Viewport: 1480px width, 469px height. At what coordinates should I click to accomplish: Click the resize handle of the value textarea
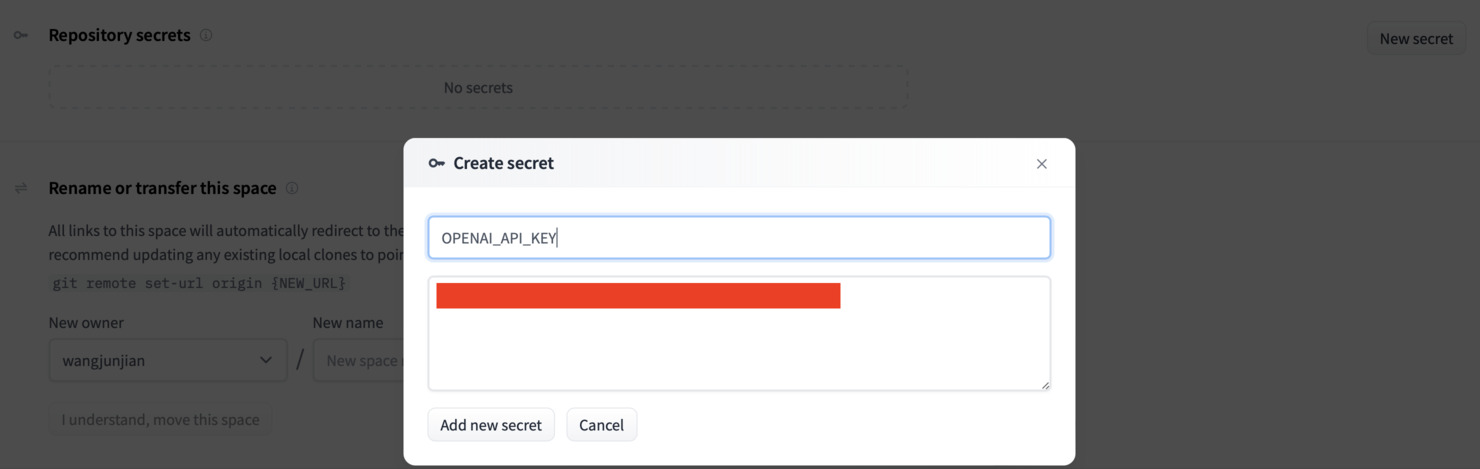coord(1045,384)
